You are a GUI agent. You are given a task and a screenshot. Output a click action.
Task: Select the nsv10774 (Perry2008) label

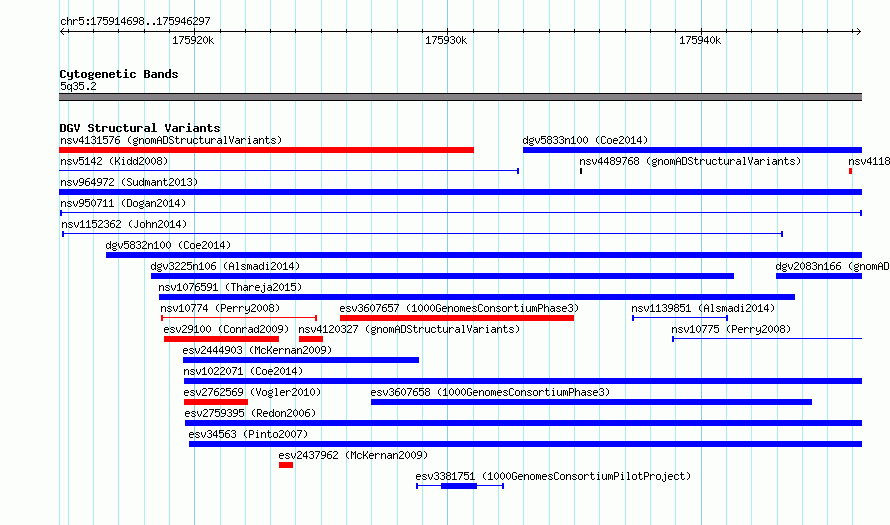coord(220,308)
